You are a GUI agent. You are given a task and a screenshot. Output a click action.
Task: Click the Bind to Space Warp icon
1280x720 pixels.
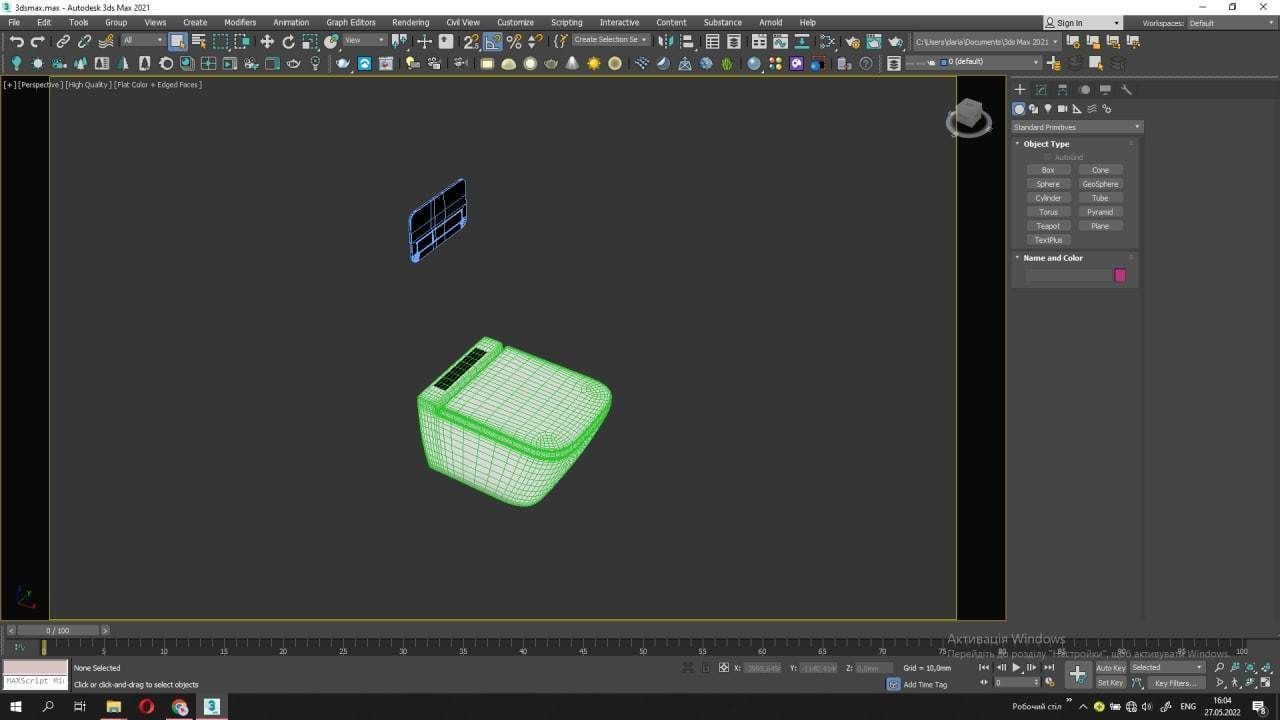point(106,41)
